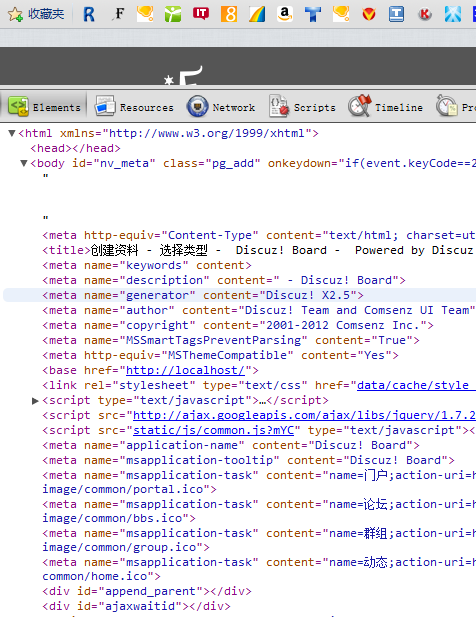Screen dimensions: 476x617
Task: Select the msapplication-task name=动态 row
Action: (259, 569)
